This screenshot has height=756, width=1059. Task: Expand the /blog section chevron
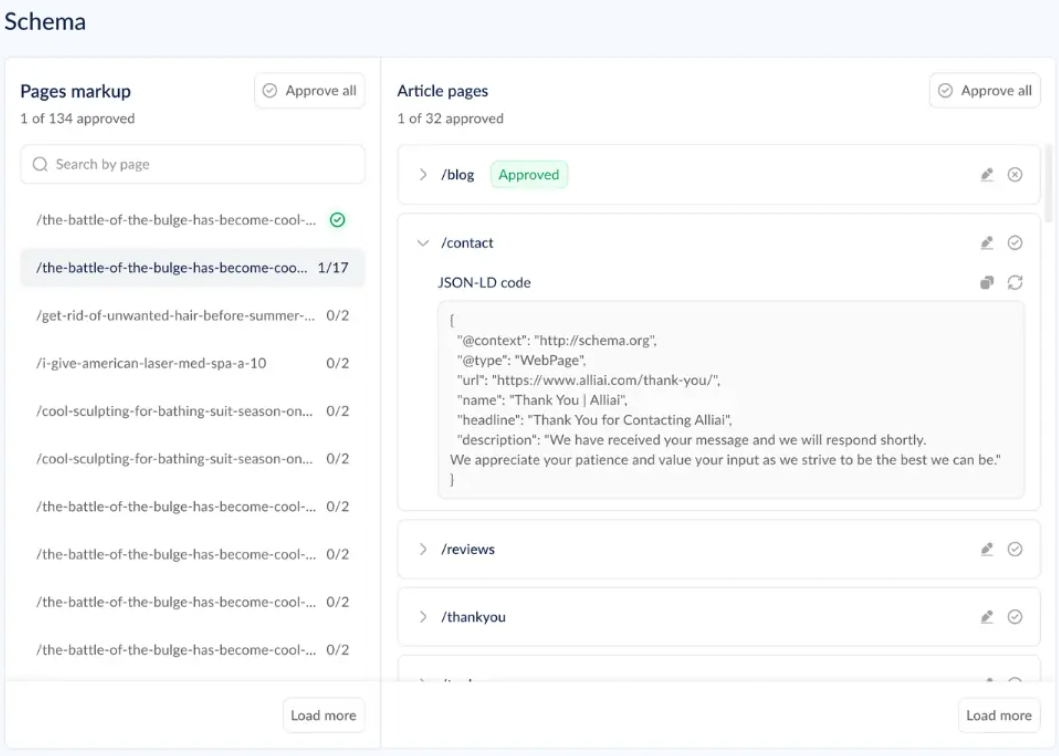point(423,175)
